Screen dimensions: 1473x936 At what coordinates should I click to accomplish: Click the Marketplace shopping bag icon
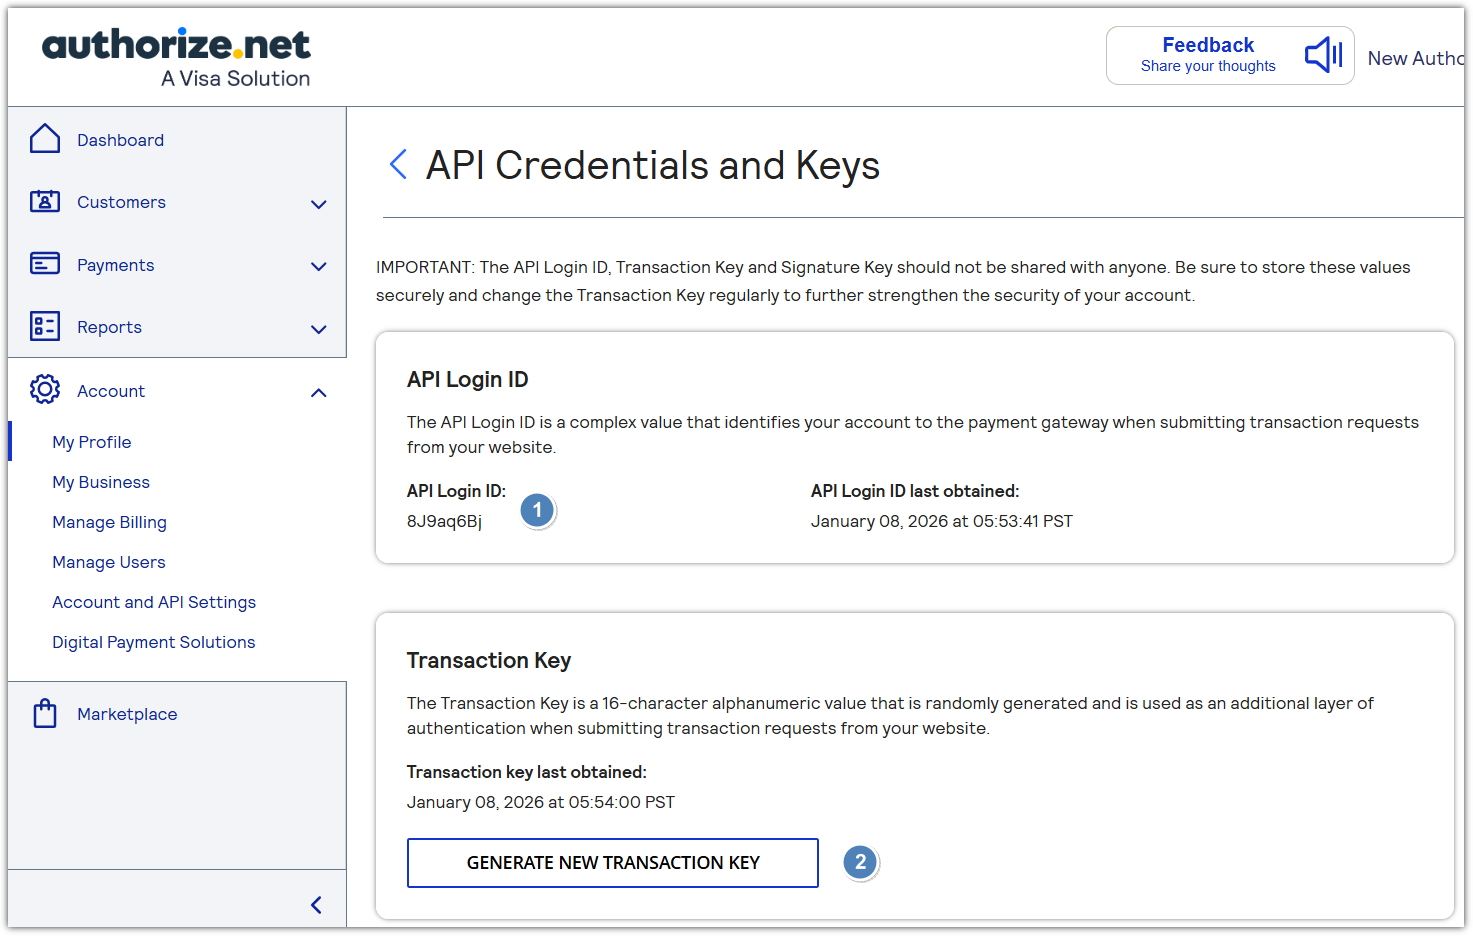coord(45,713)
